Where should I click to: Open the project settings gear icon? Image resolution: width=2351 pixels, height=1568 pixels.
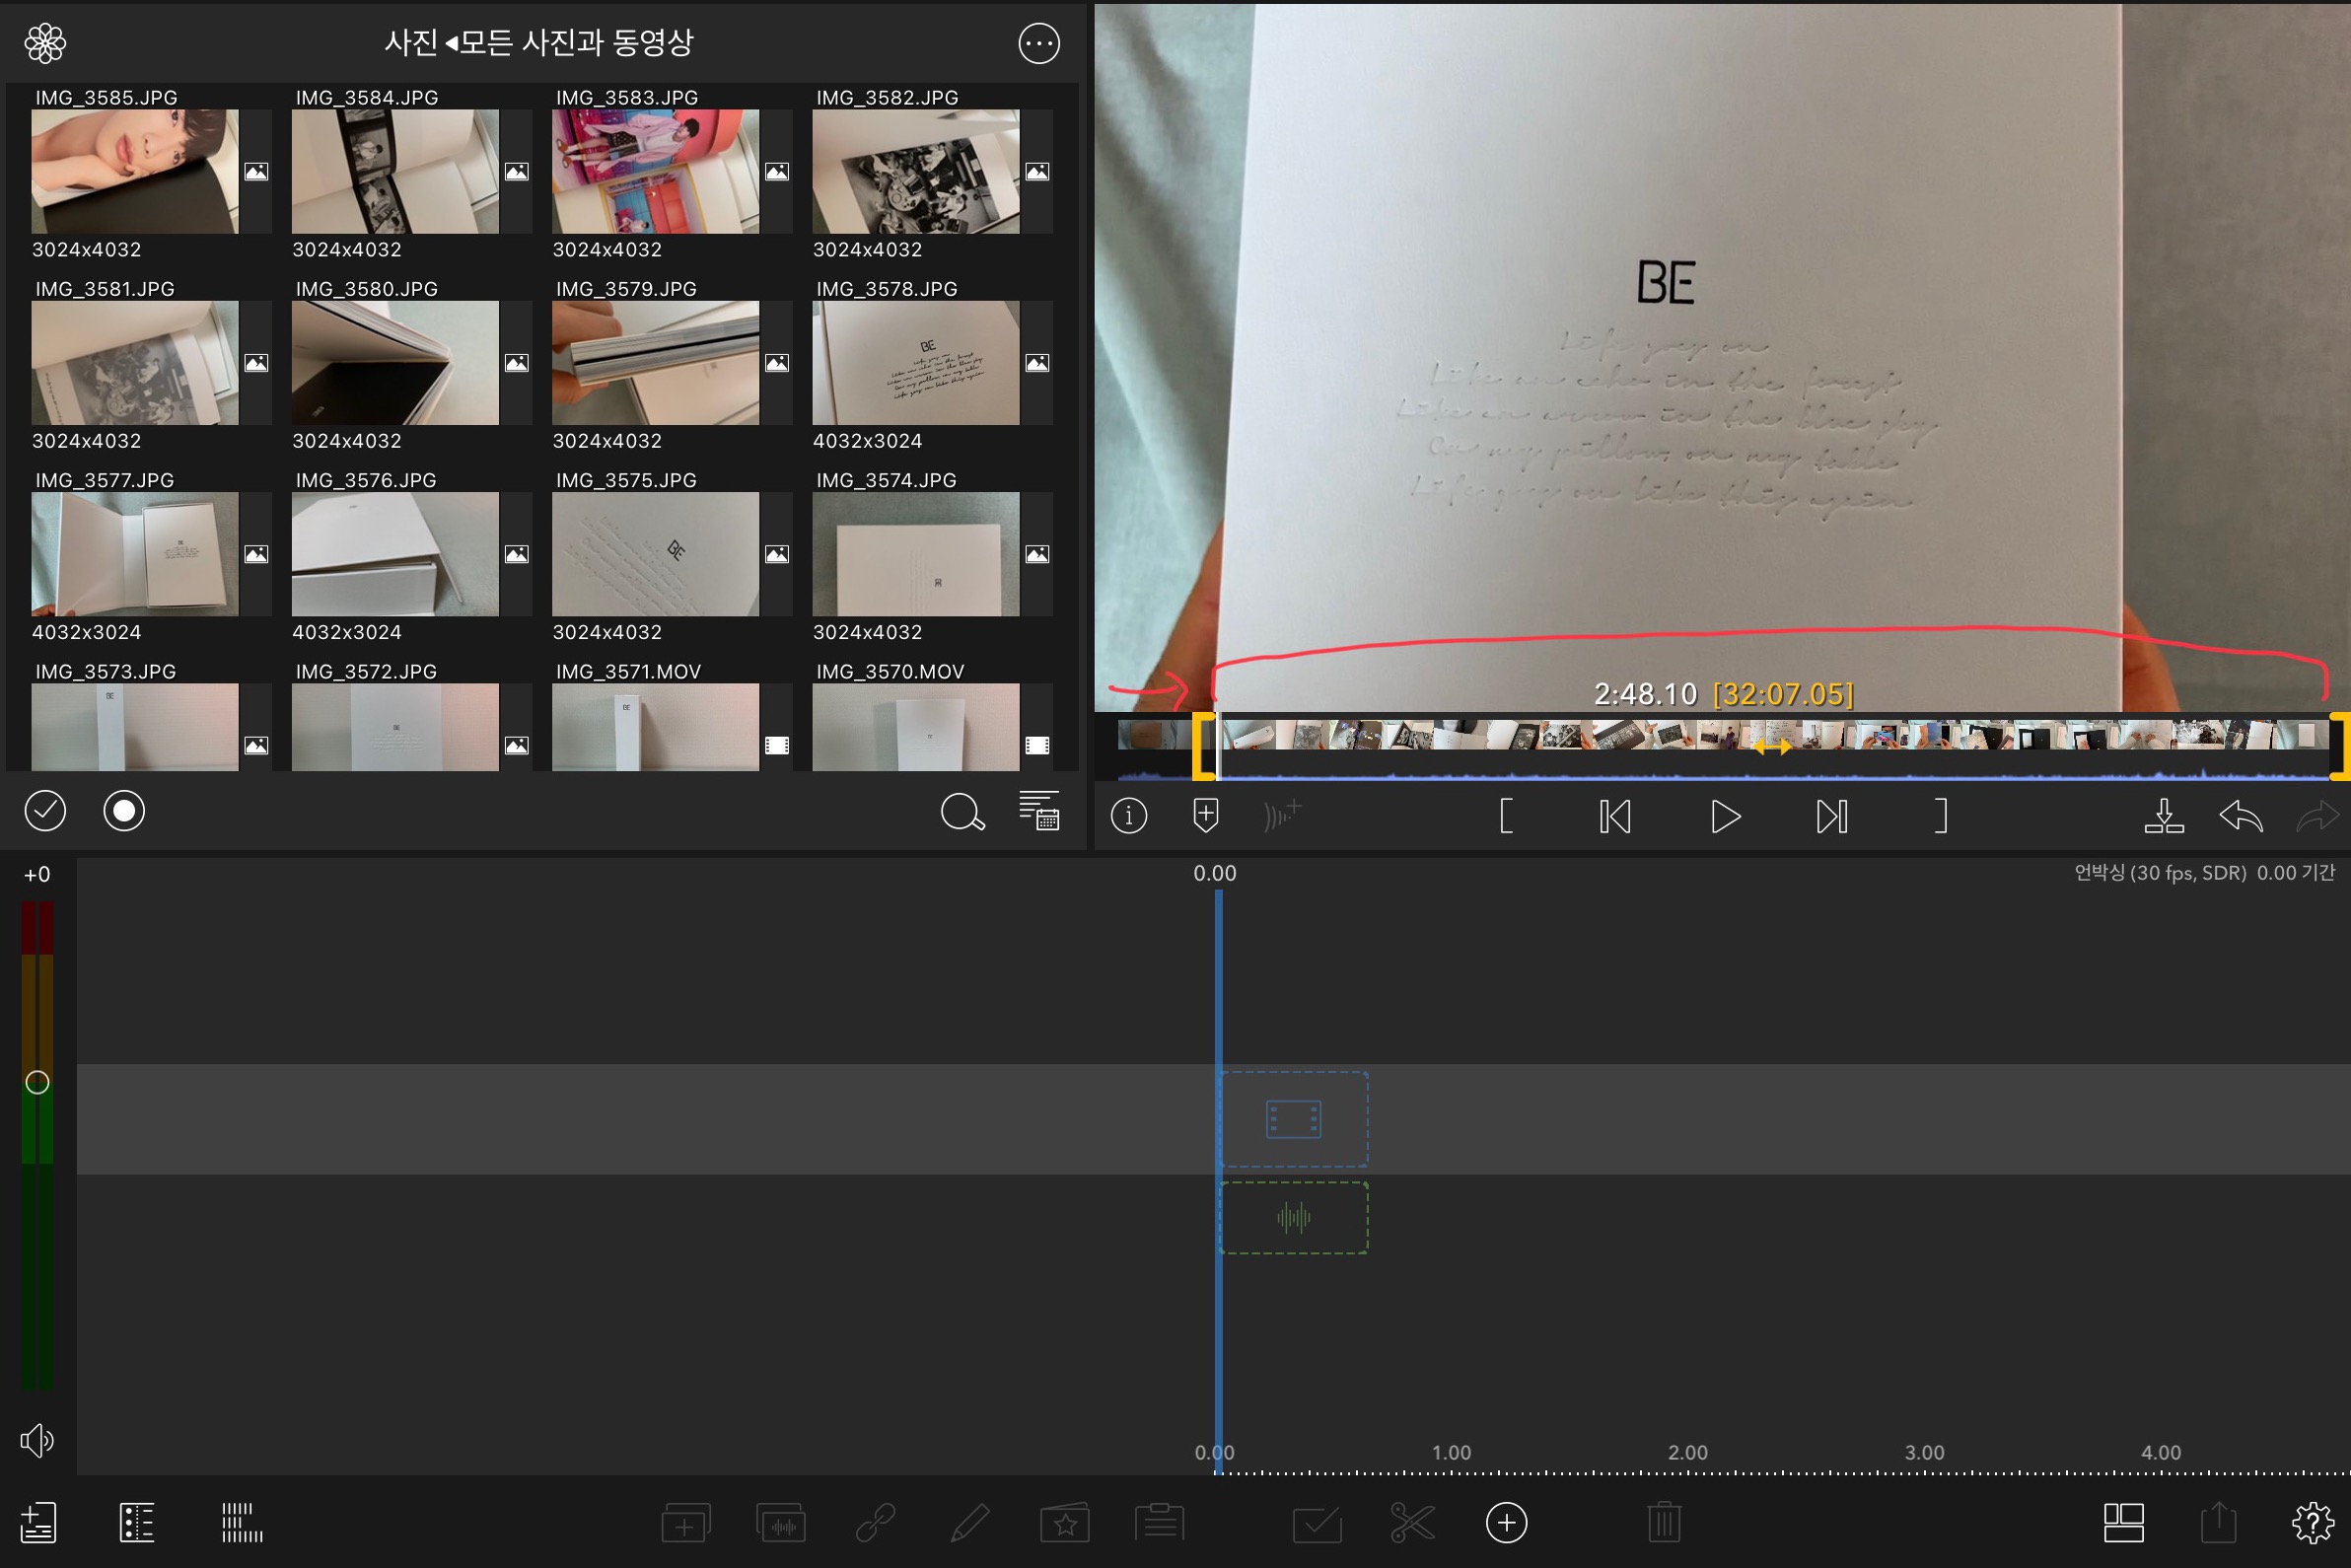[2312, 1523]
